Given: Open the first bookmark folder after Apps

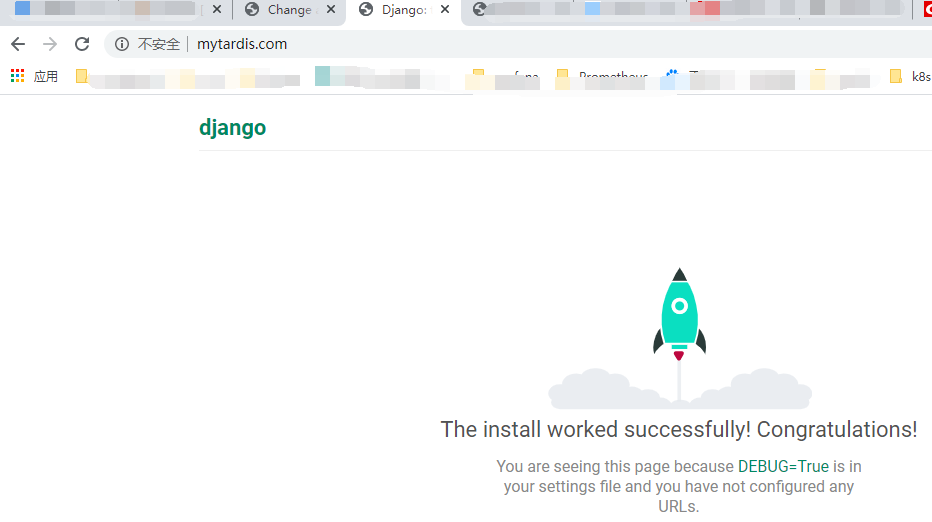Looking at the screenshot, I should pos(82,76).
